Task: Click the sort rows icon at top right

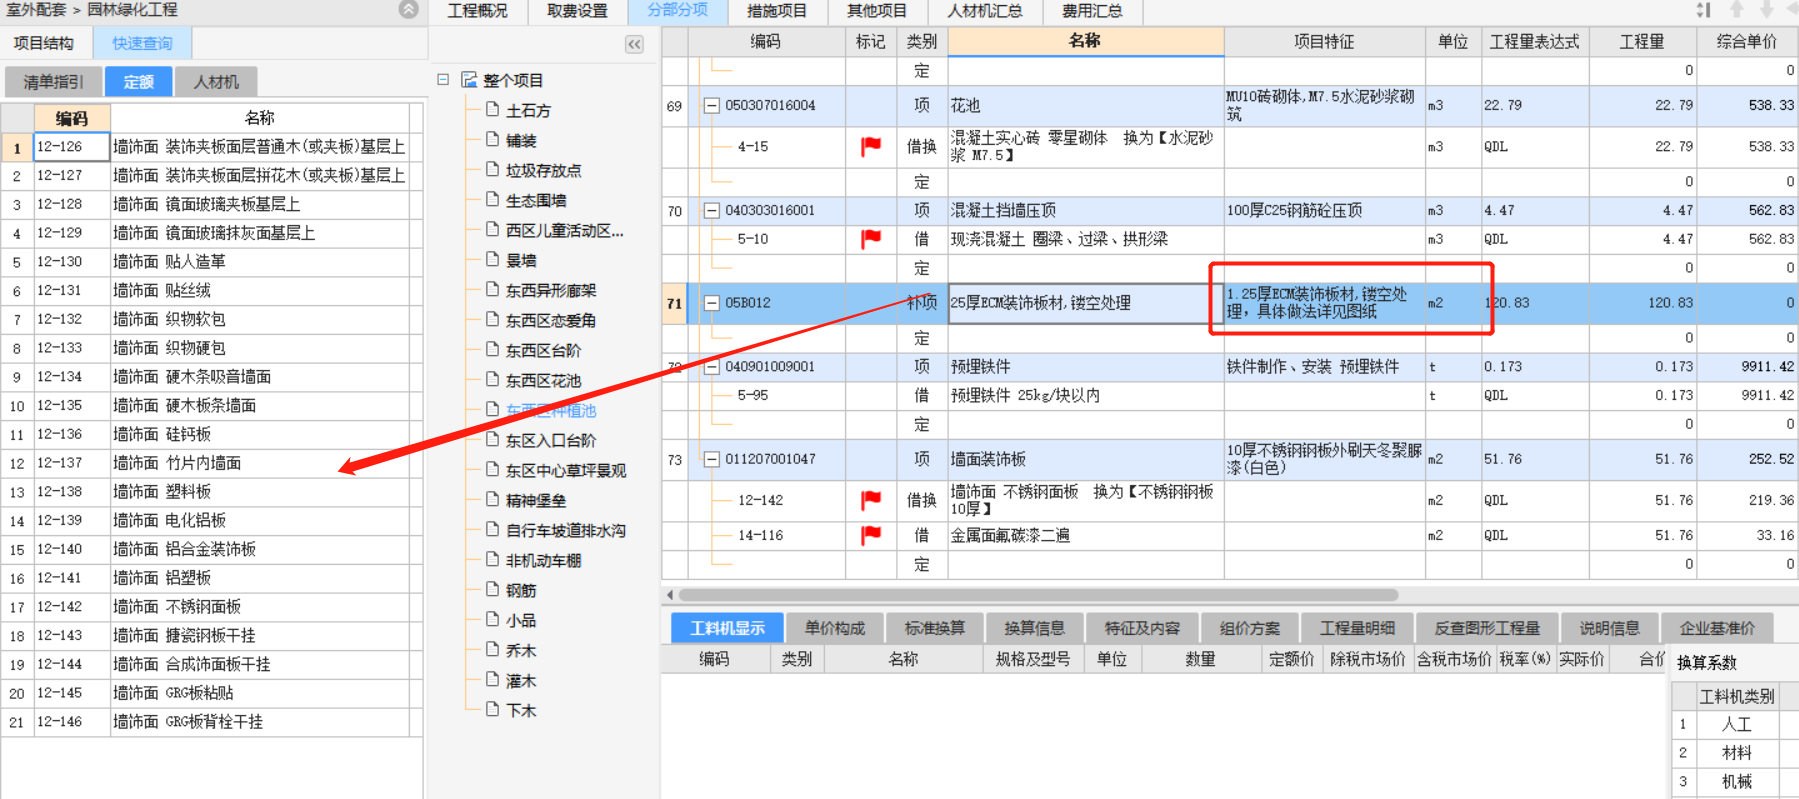Action: (x=1703, y=10)
